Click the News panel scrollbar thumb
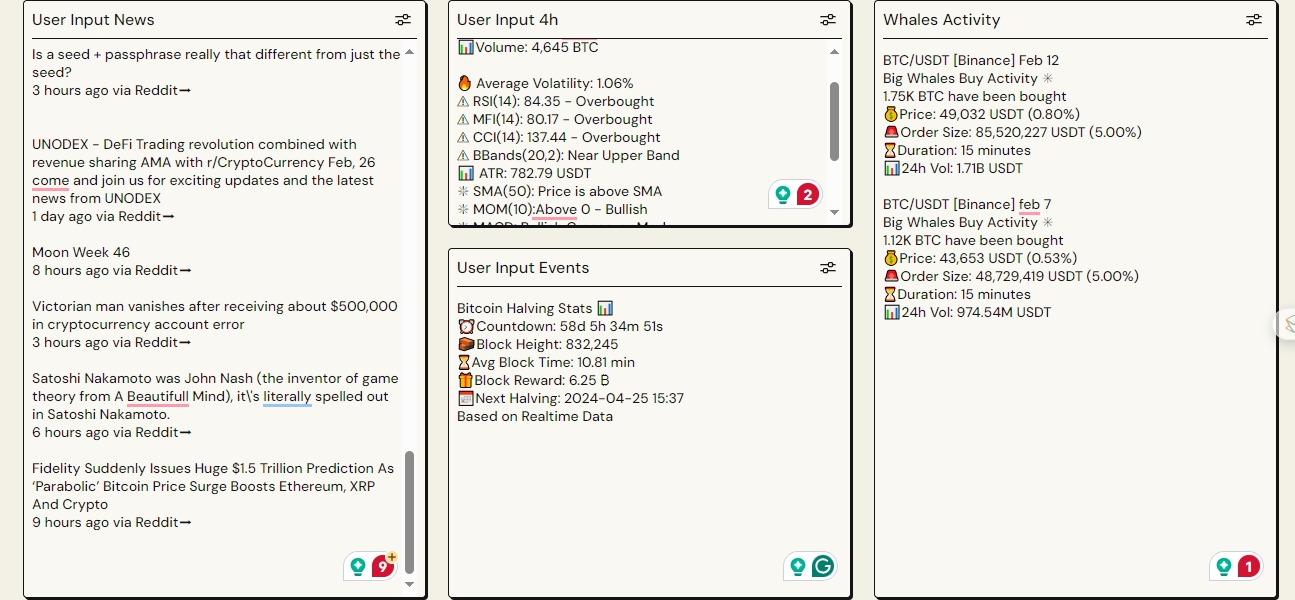Viewport: 1295px width, 600px height. 410,512
